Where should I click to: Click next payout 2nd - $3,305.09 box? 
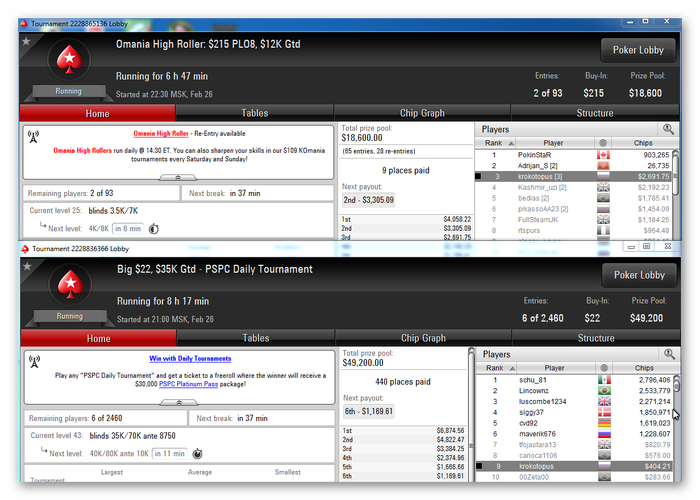tap(368, 200)
